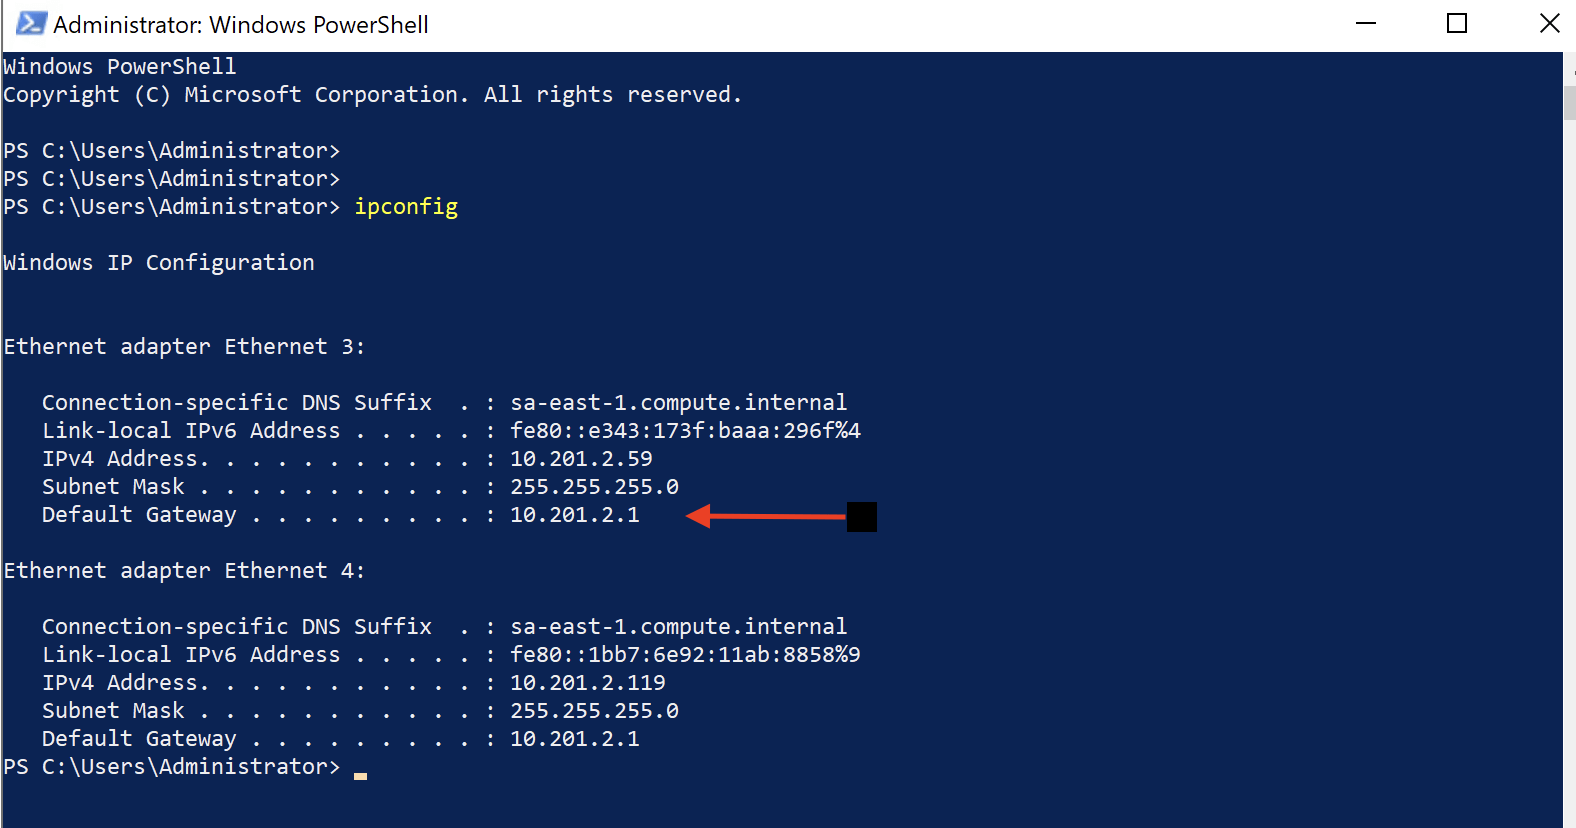Click the Ethernet 4 IPv4 address 10.201.2.119
This screenshot has height=828, width=1576.
pos(588,683)
